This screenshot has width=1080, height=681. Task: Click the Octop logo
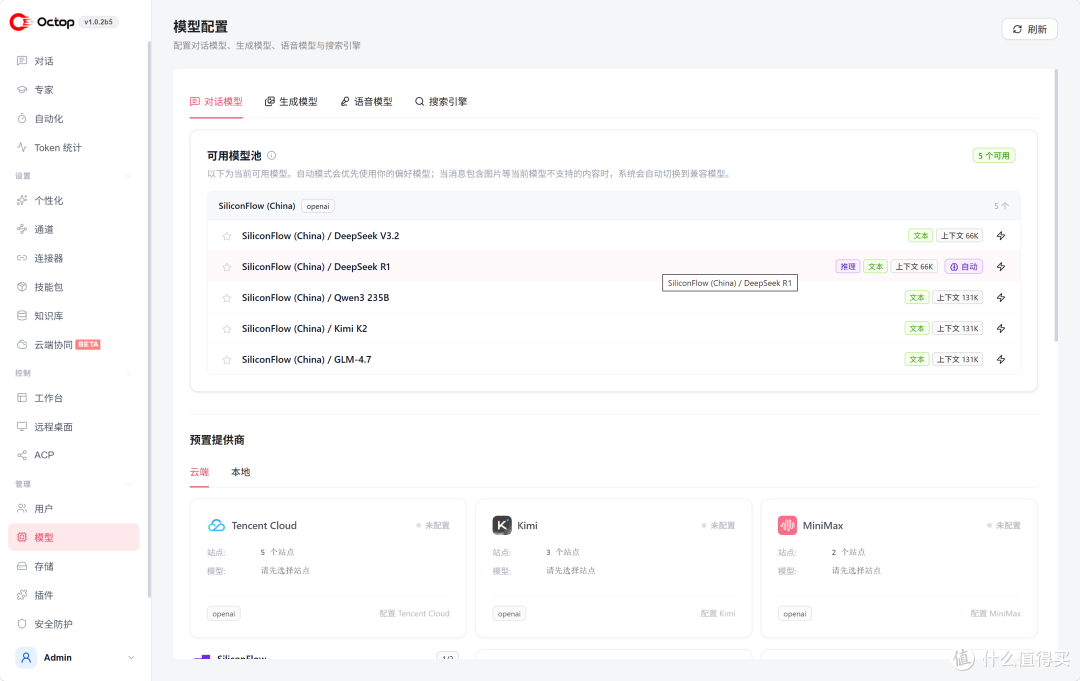[42, 22]
